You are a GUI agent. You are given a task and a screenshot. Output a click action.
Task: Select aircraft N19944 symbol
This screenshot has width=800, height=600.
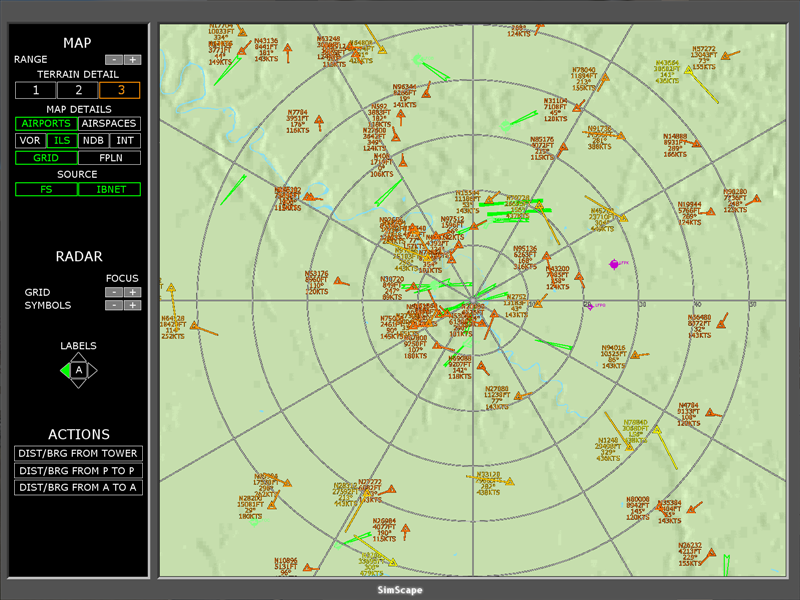coord(711,211)
